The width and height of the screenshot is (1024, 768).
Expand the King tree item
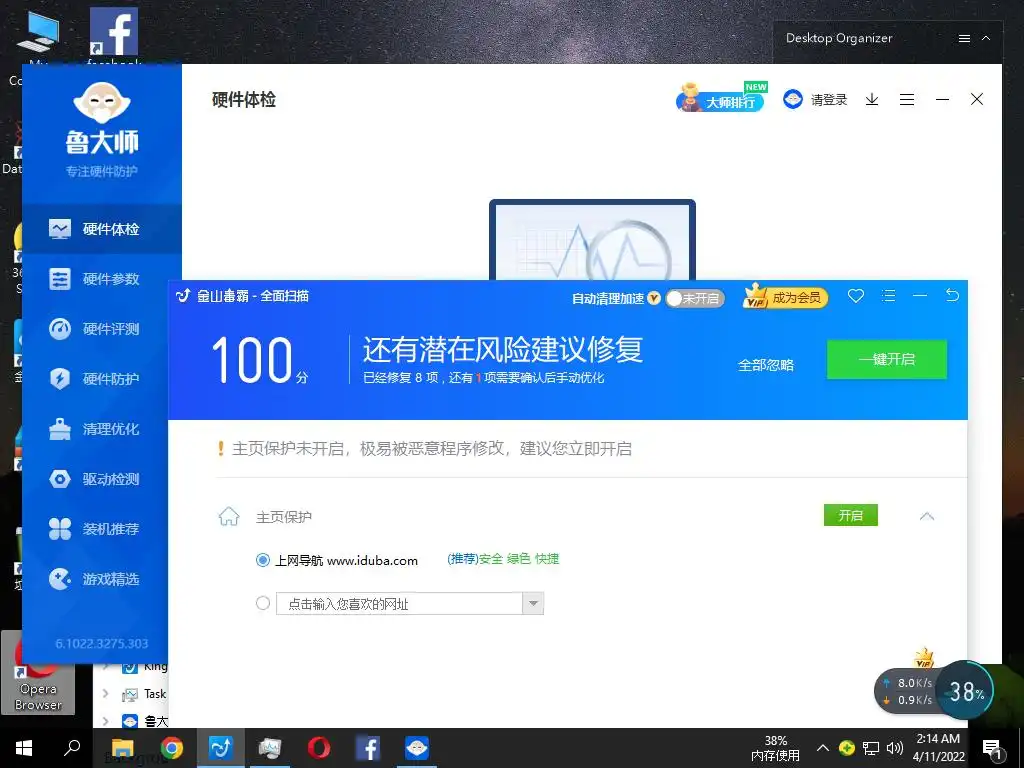(x=106, y=667)
